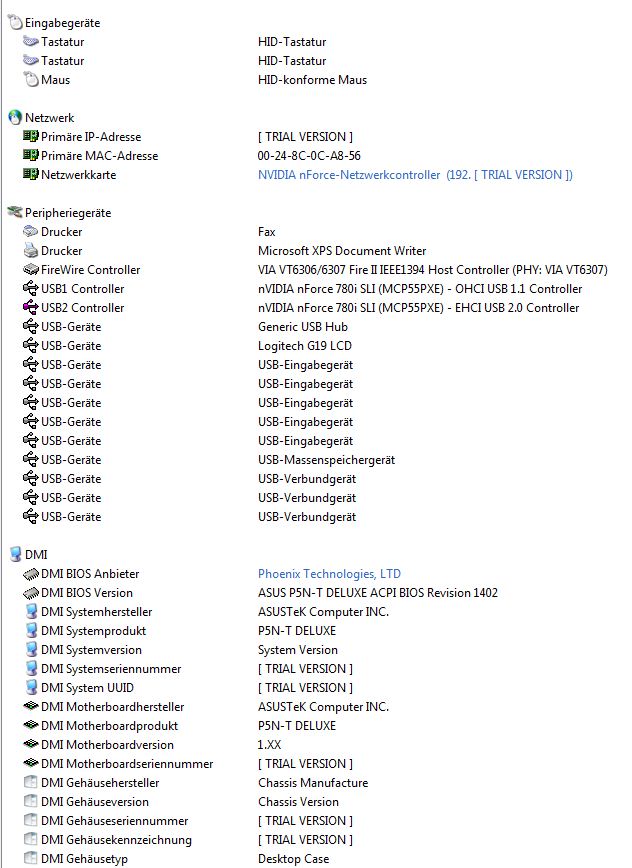This screenshot has height=868, width=632.
Task: Click the DMI Systemhersteller computer icon
Action: point(32,612)
